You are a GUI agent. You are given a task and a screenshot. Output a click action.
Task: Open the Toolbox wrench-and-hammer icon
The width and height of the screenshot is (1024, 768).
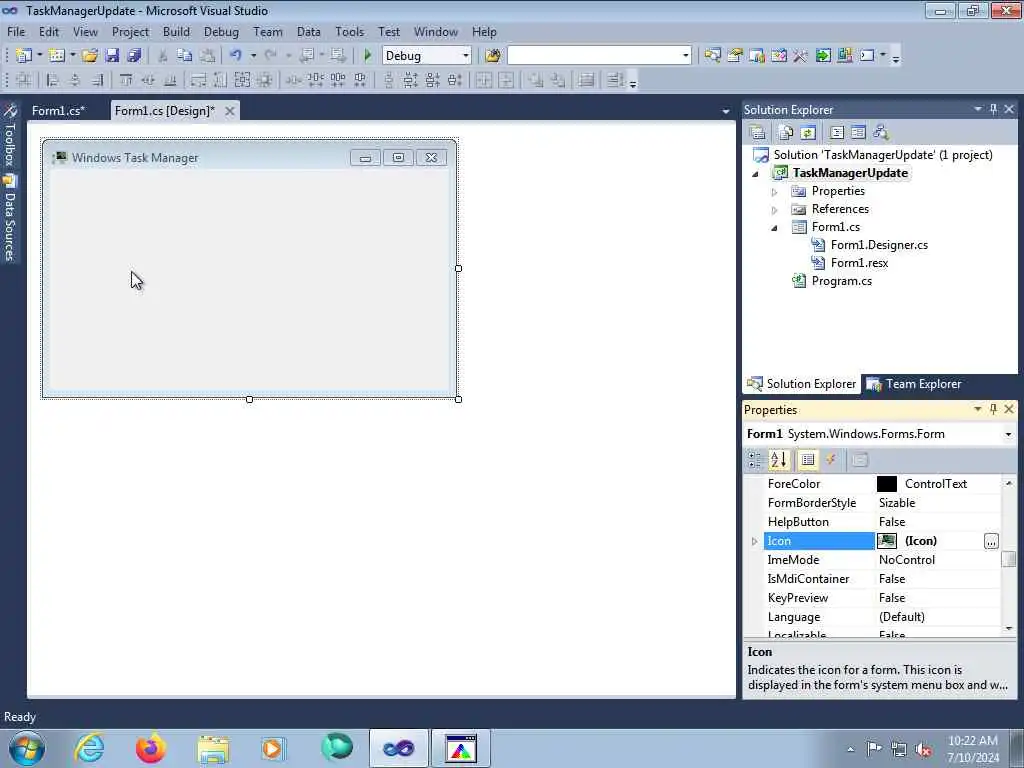point(801,56)
